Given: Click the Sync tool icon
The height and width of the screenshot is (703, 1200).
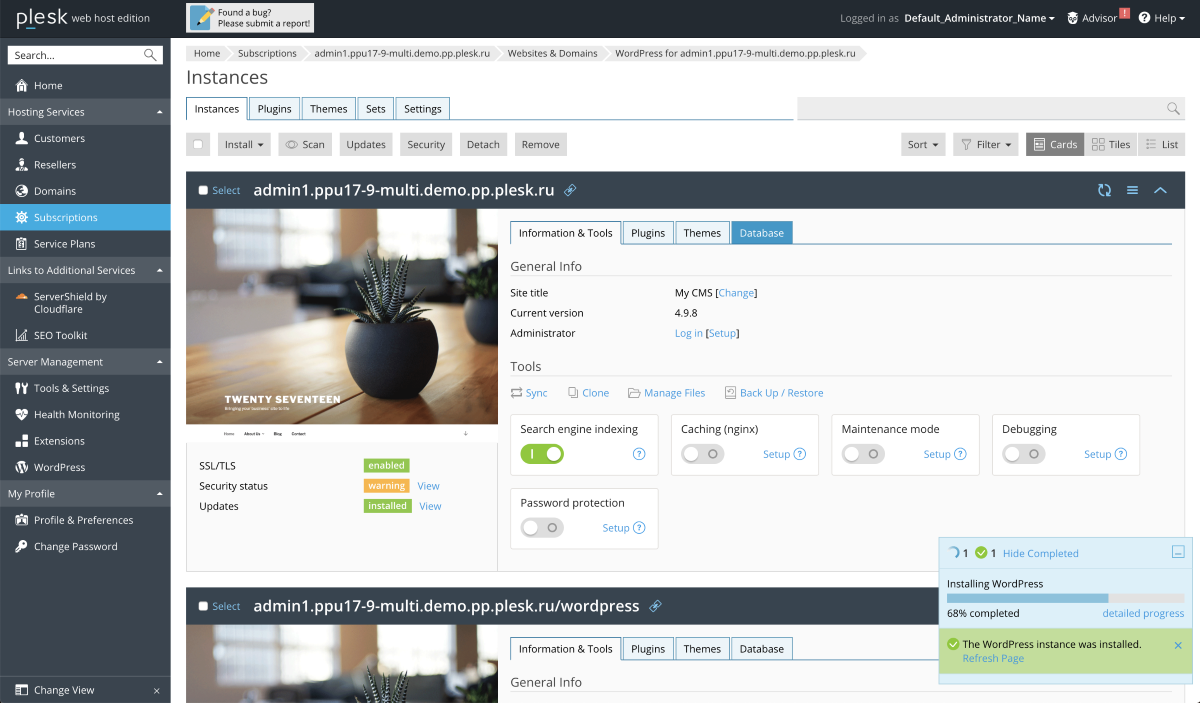Looking at the screenshot, I should pos(517,393).
